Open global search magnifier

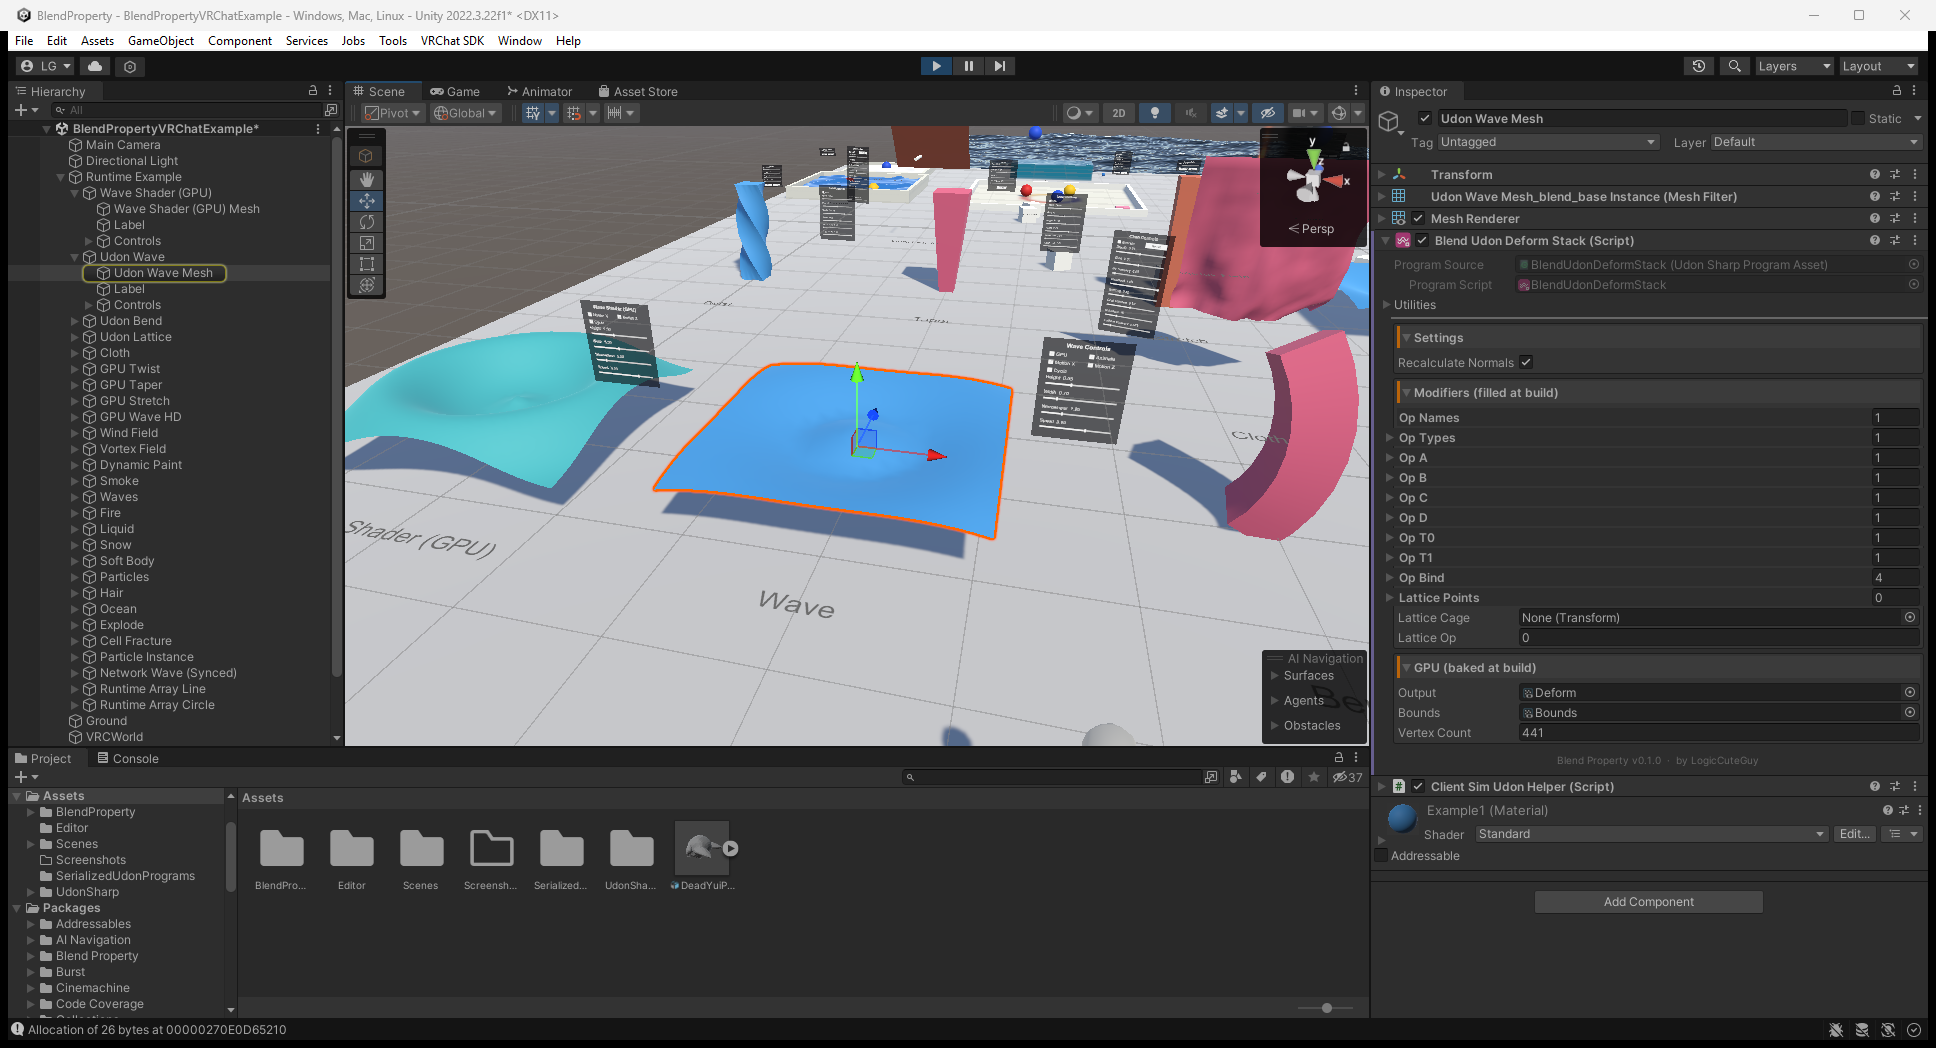click(x=1735, y=66)
